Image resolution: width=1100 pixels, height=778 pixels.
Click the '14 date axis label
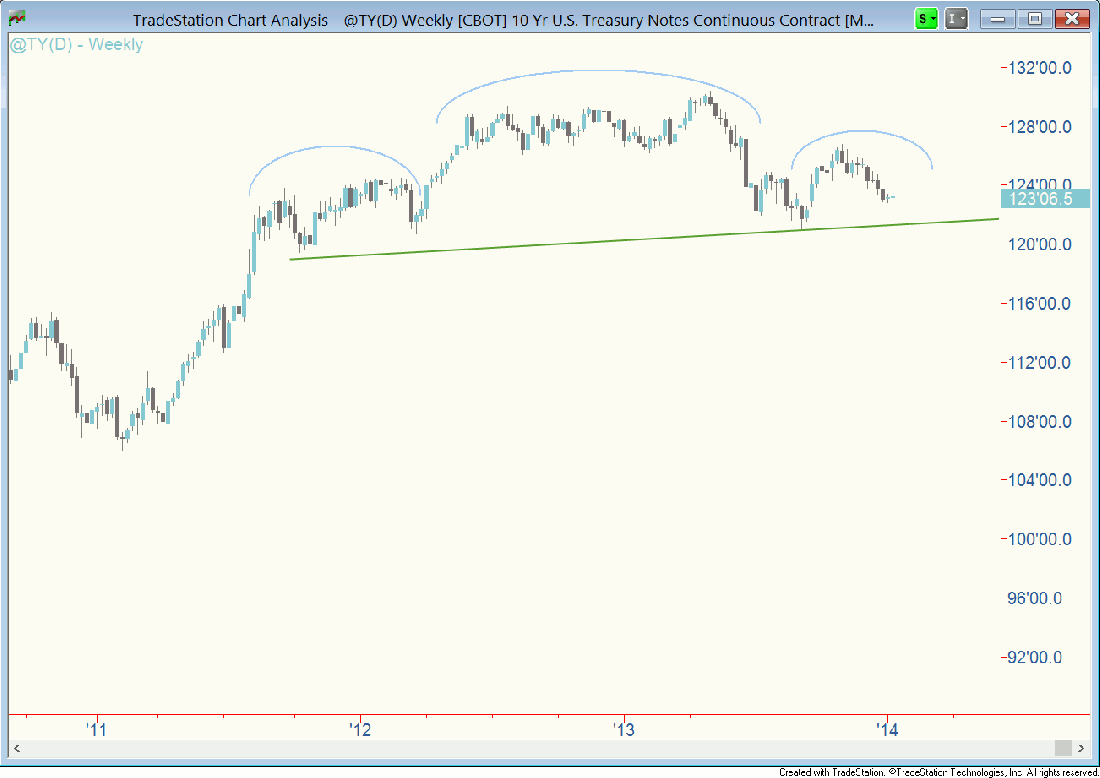[x=887, y=730]
